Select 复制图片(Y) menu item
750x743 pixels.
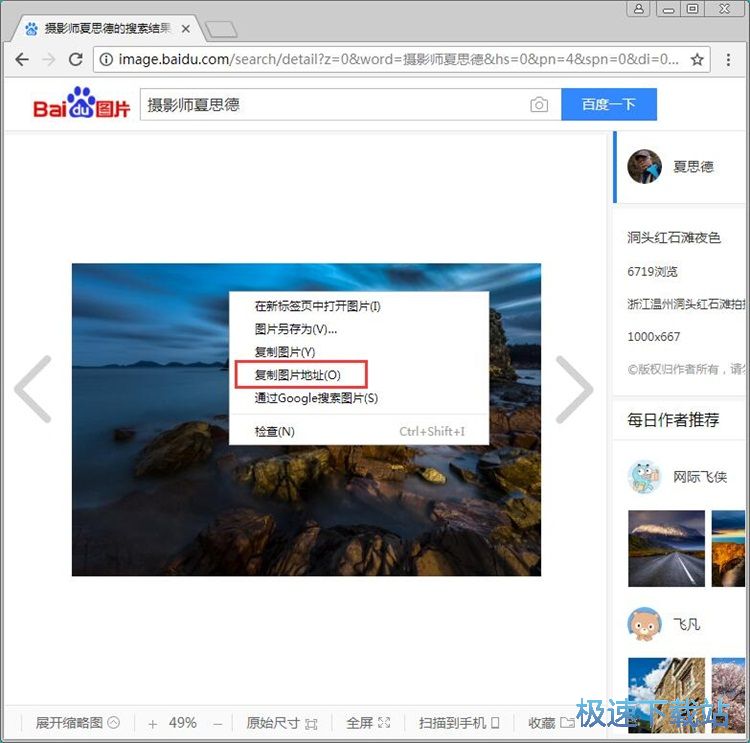[x=359, y=352]
